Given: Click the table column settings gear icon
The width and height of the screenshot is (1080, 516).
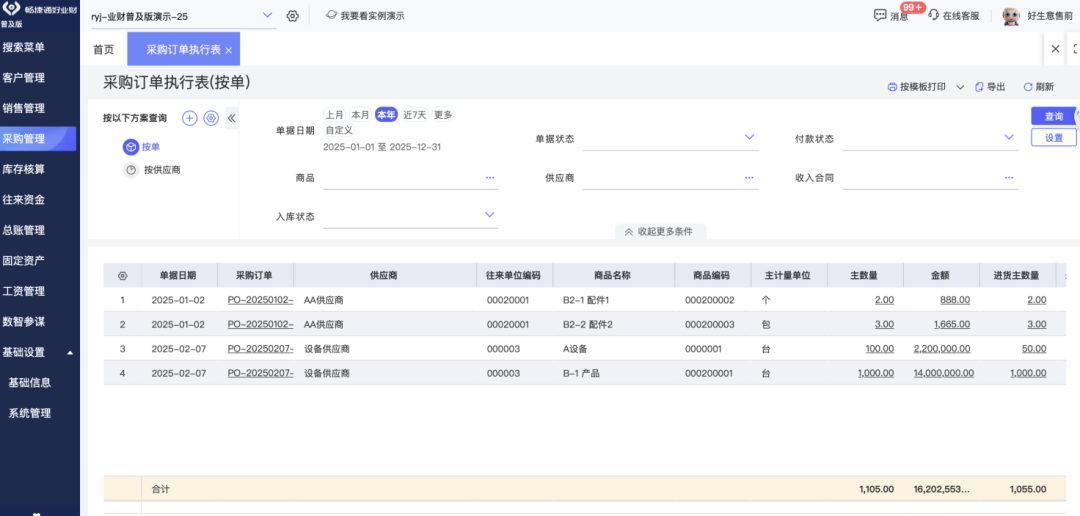Looking at the screenshot, I should [123, 275].
